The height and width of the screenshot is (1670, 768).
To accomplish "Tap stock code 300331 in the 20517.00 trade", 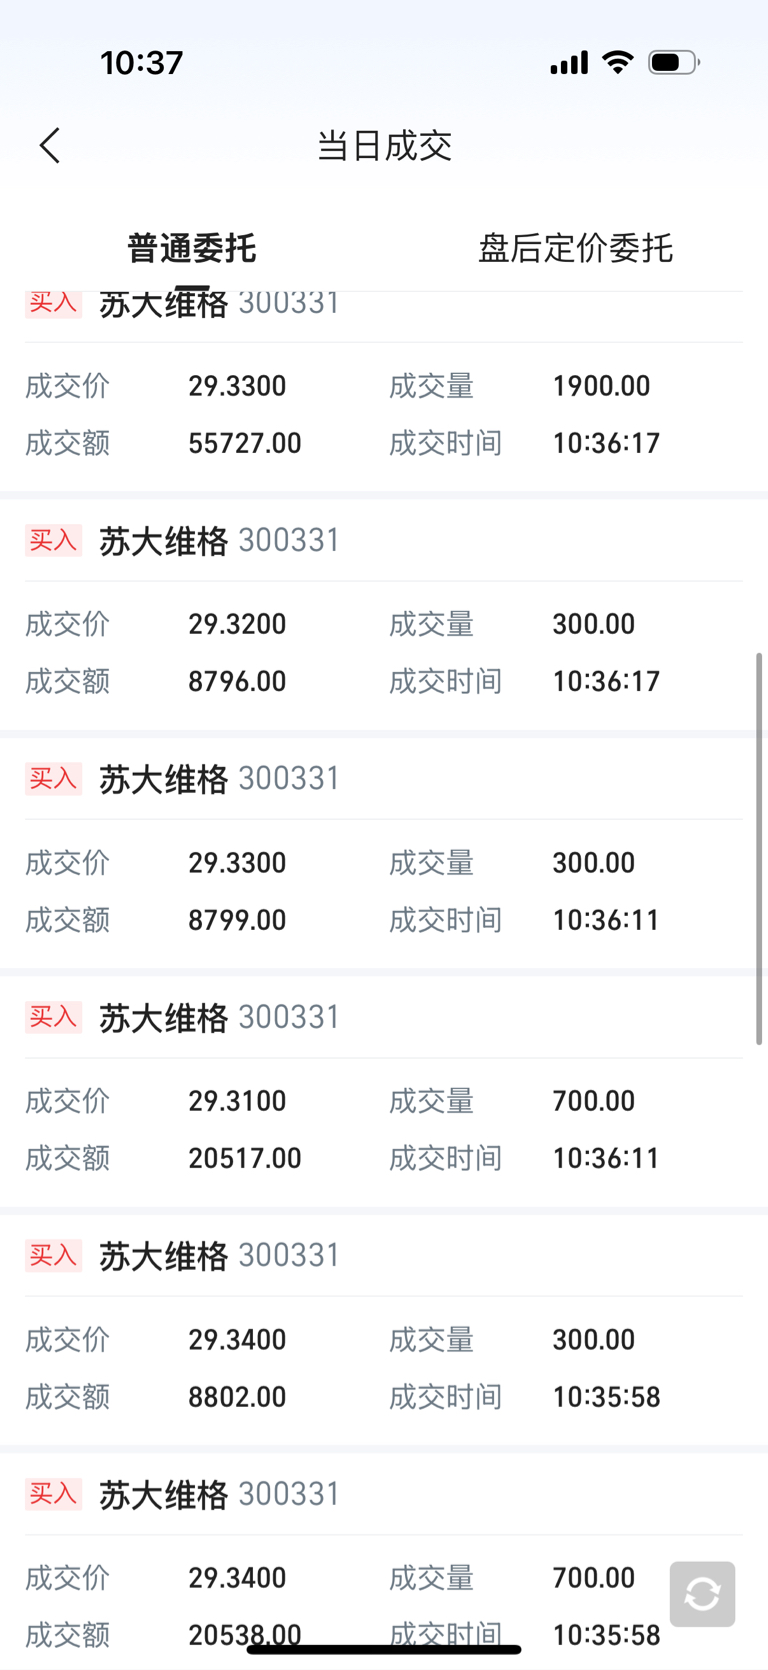I will [x=289, y=1017].
